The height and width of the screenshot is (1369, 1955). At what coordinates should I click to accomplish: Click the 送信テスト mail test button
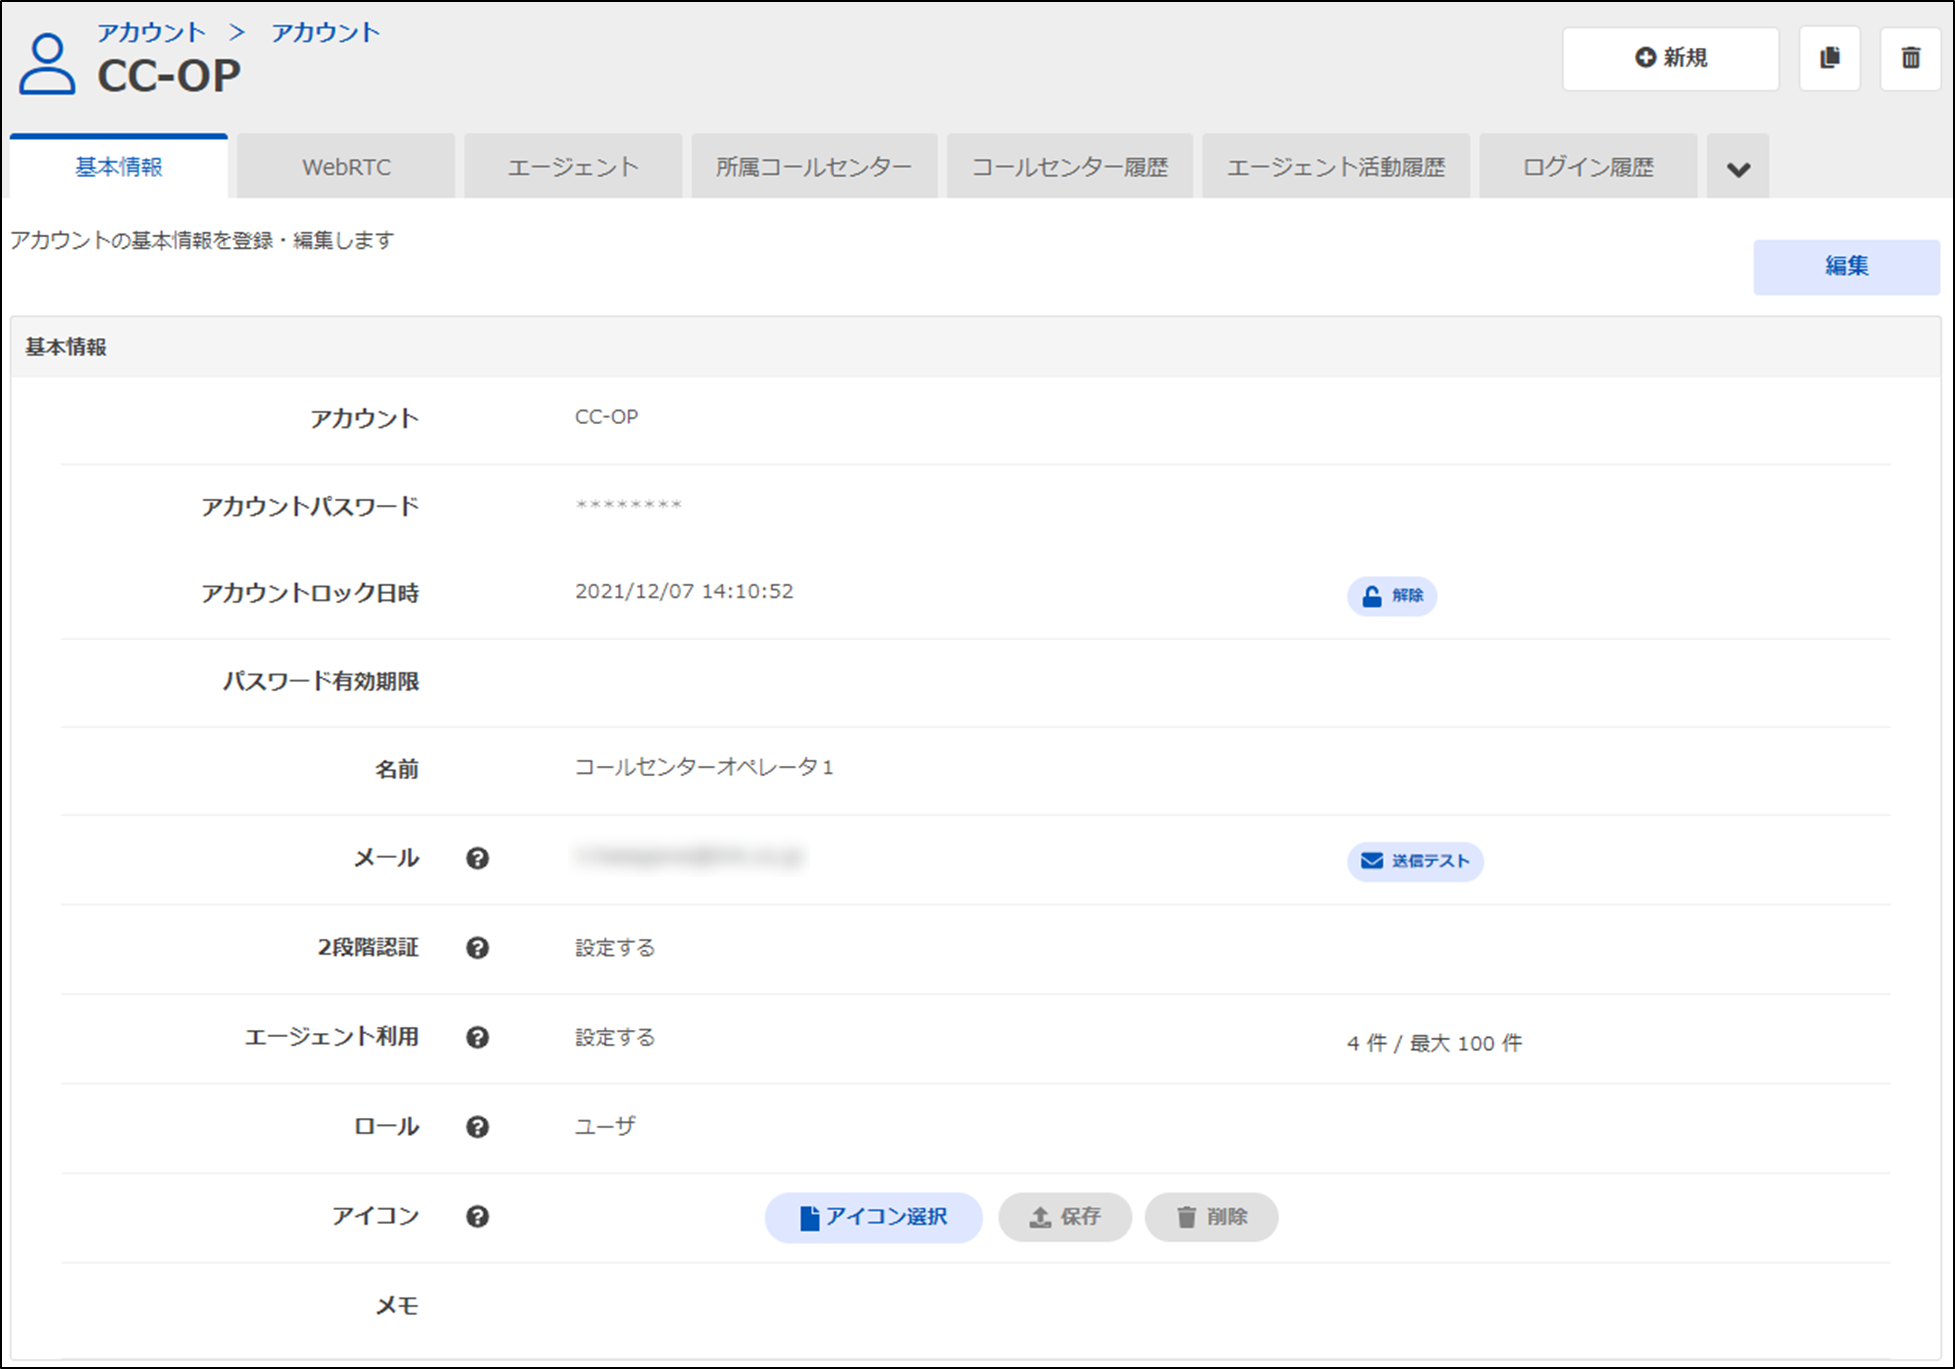[1415, 861]
